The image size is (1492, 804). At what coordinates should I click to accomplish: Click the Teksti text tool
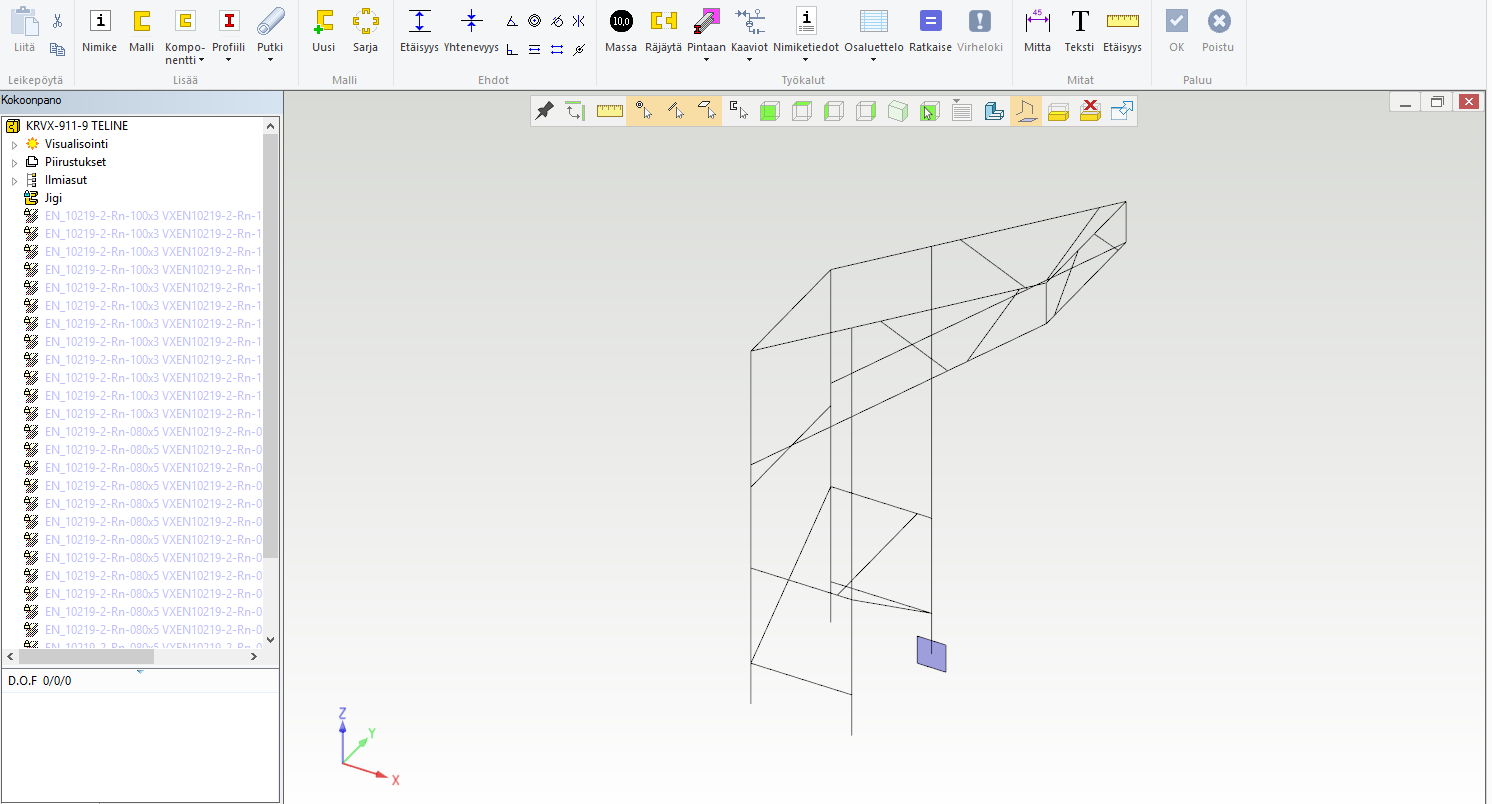(x=1079, y=30)
